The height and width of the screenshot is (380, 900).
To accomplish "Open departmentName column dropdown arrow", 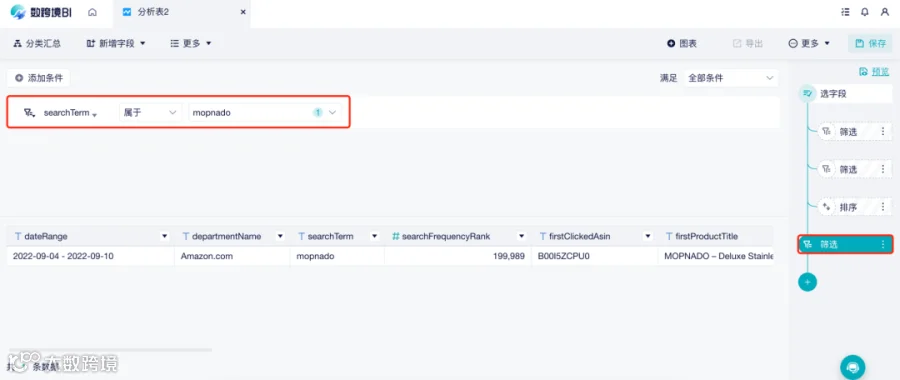I will click(x=280, y=236).
